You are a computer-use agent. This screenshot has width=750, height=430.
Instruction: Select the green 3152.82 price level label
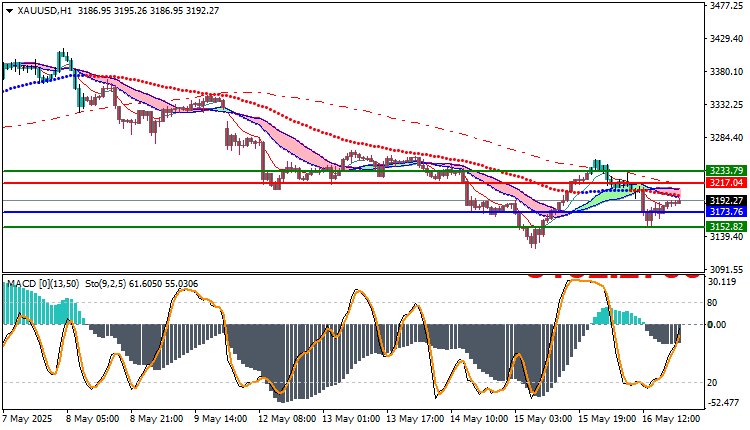point(727,227)
